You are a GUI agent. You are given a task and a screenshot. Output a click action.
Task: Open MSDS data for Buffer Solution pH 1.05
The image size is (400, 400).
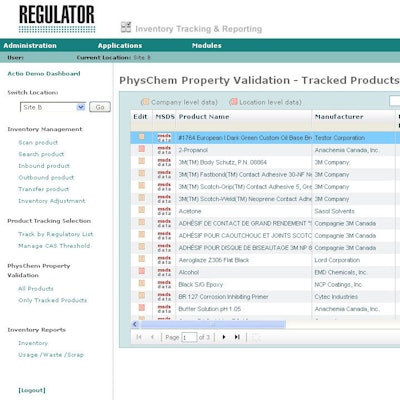164,309
